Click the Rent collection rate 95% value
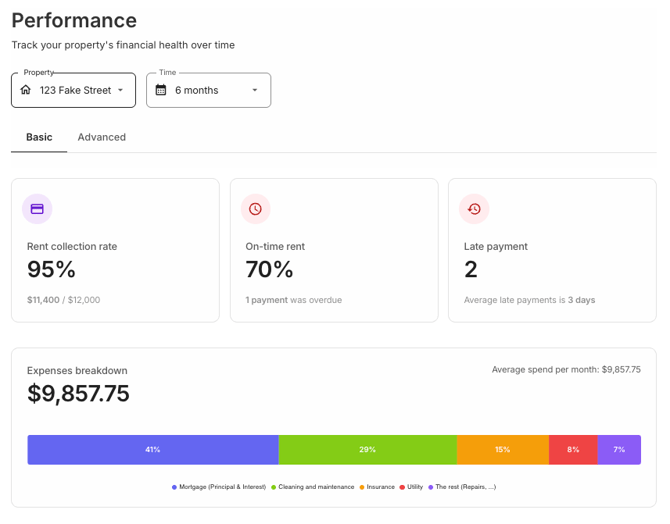This screenshot has height=524, width=670. click(51, 269)
